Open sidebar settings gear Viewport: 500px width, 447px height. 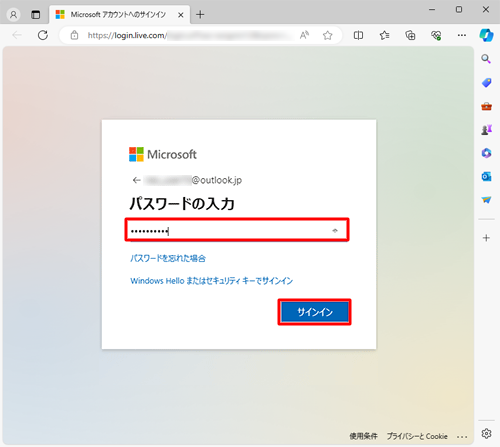point(486,433)
